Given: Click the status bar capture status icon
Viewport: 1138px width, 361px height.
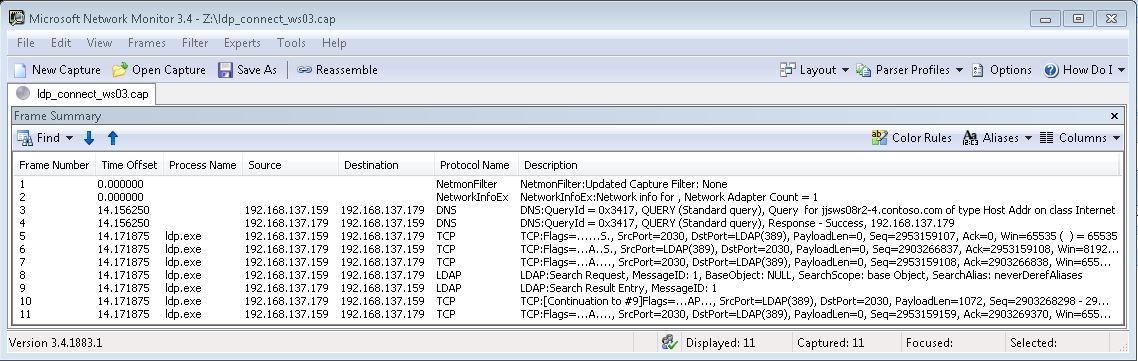Looking at the screenshot, I should 670,342.
